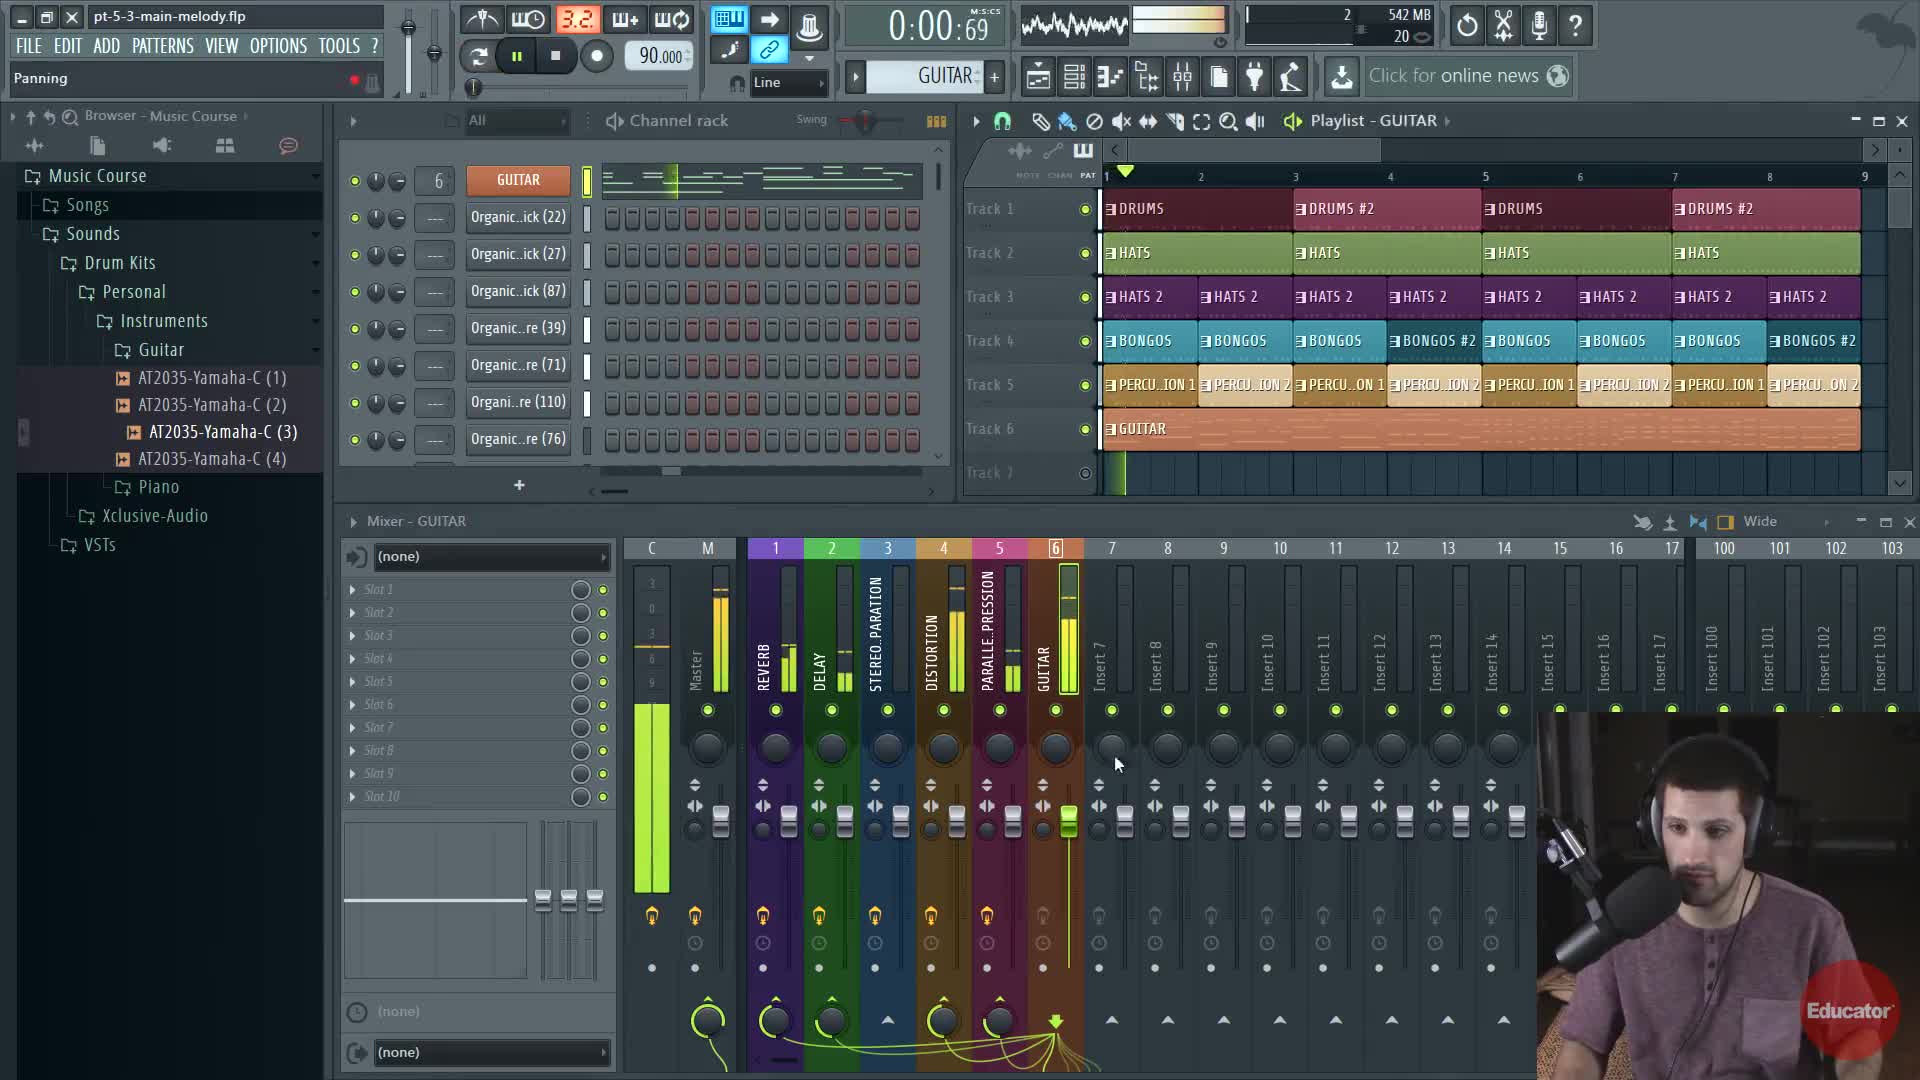The image size is (1920, 1080).
Task: Click the one-click audio recording microphone
Action: [1539, 25]
